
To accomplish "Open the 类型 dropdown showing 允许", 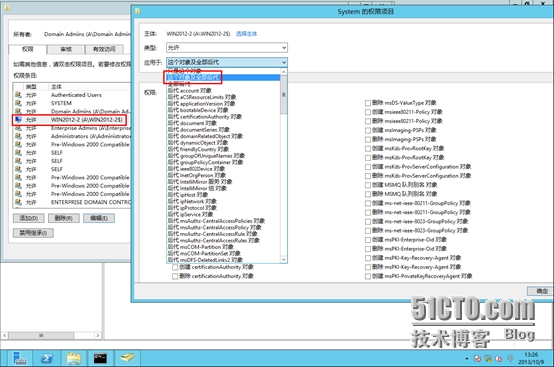I will 227,48.
